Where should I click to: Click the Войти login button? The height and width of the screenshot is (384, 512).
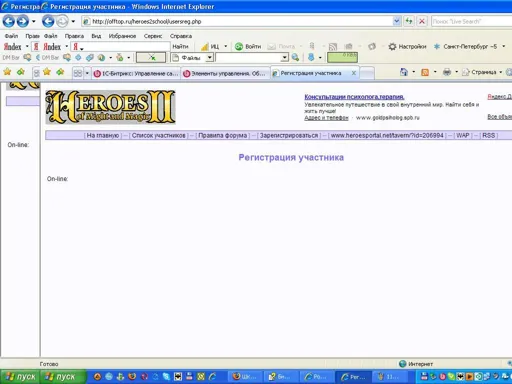click(248, 46)
